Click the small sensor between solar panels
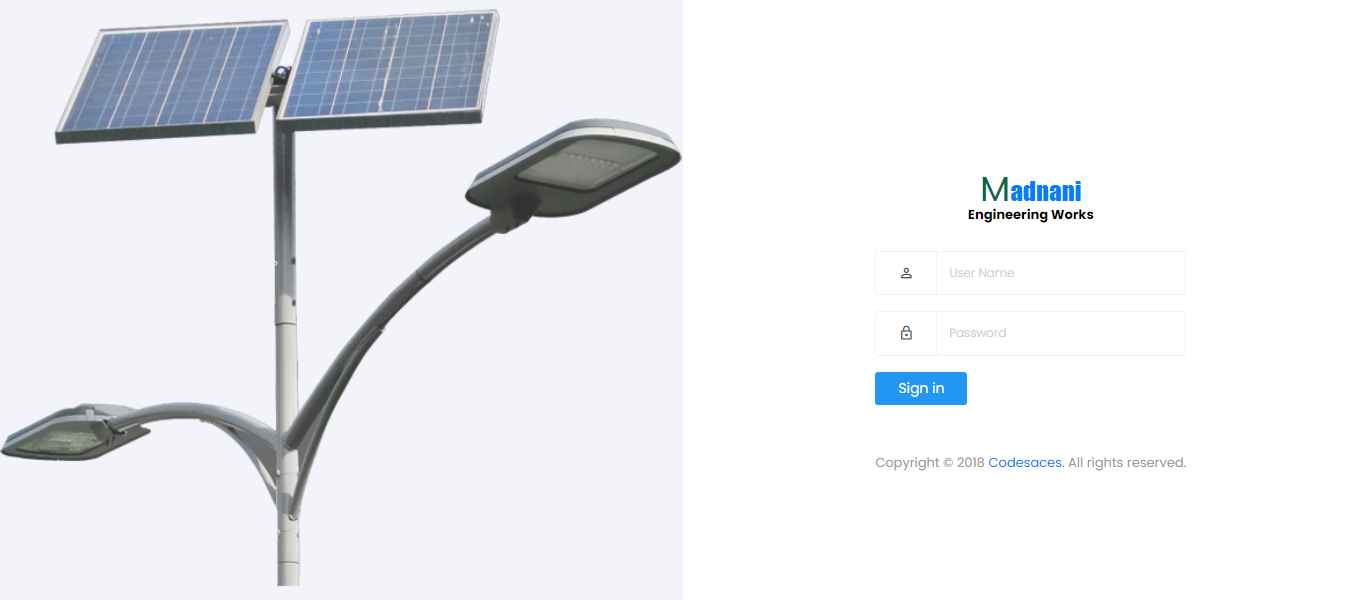The height and width of the screenshot is (600, 1366). [x=282, y=75]
